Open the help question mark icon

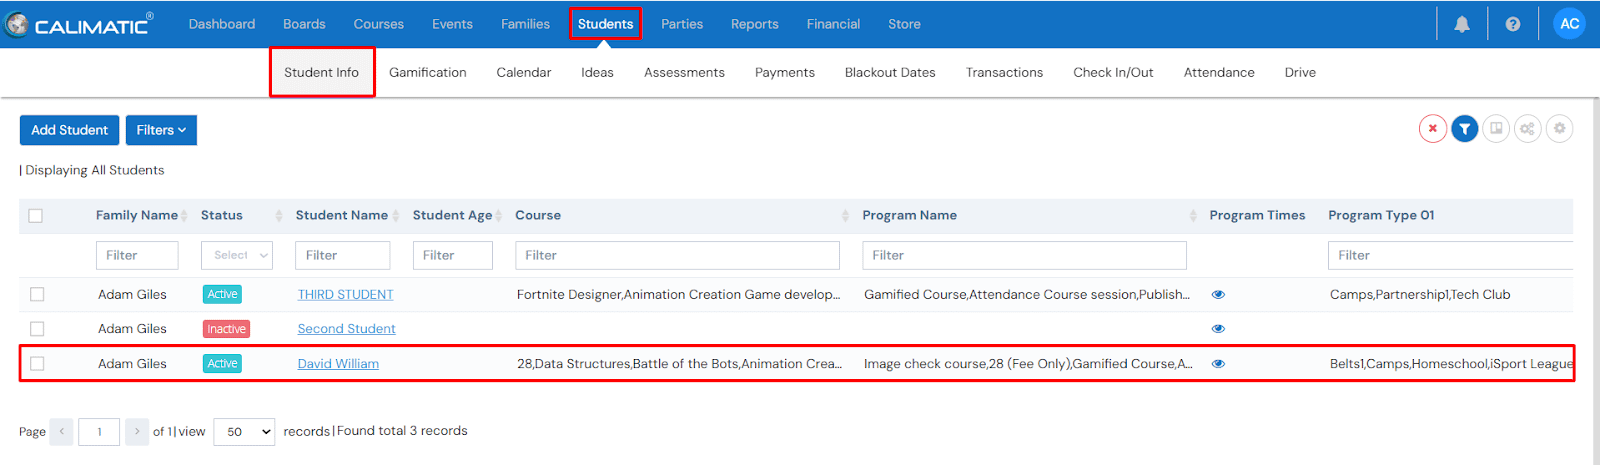(x=1512, y=24)
